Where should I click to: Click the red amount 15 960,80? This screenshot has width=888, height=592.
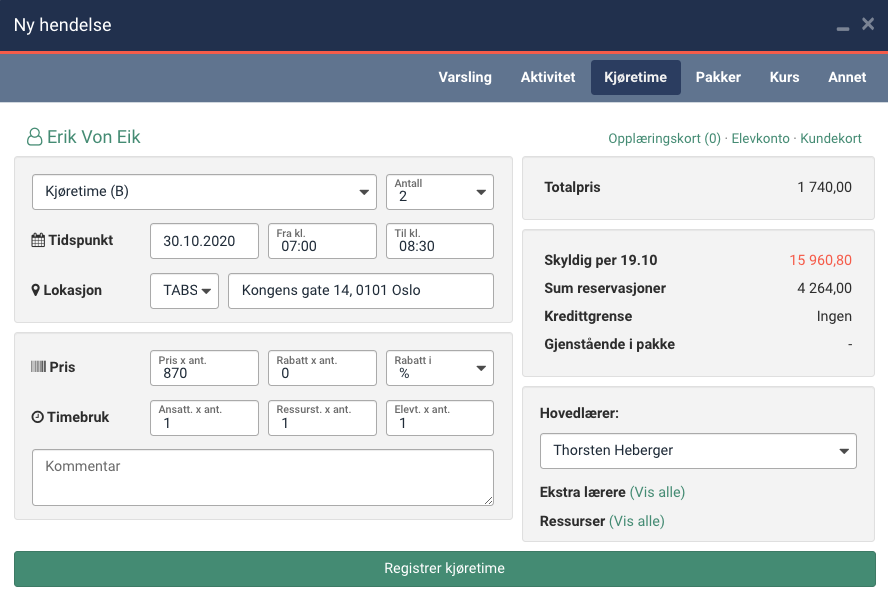[820, 261]
